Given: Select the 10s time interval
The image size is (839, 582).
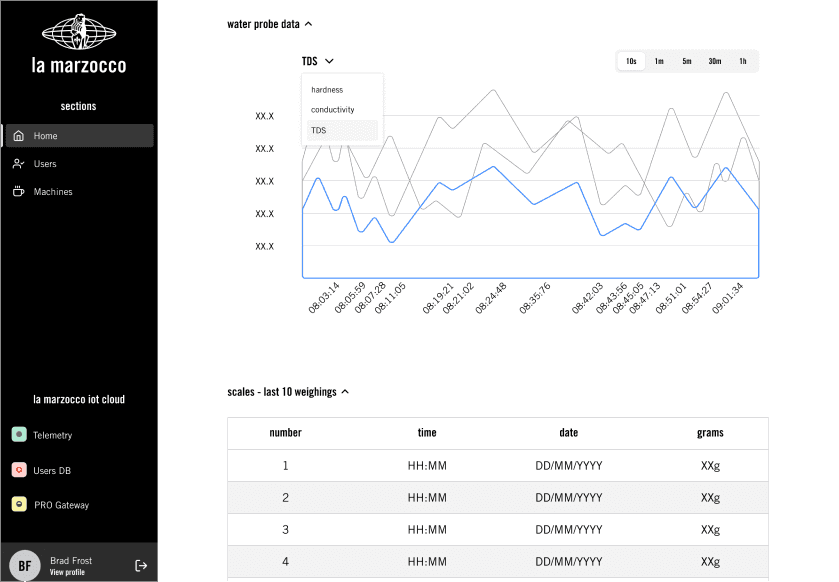Looking at the screenshot, I should click(x=631, y=61).
